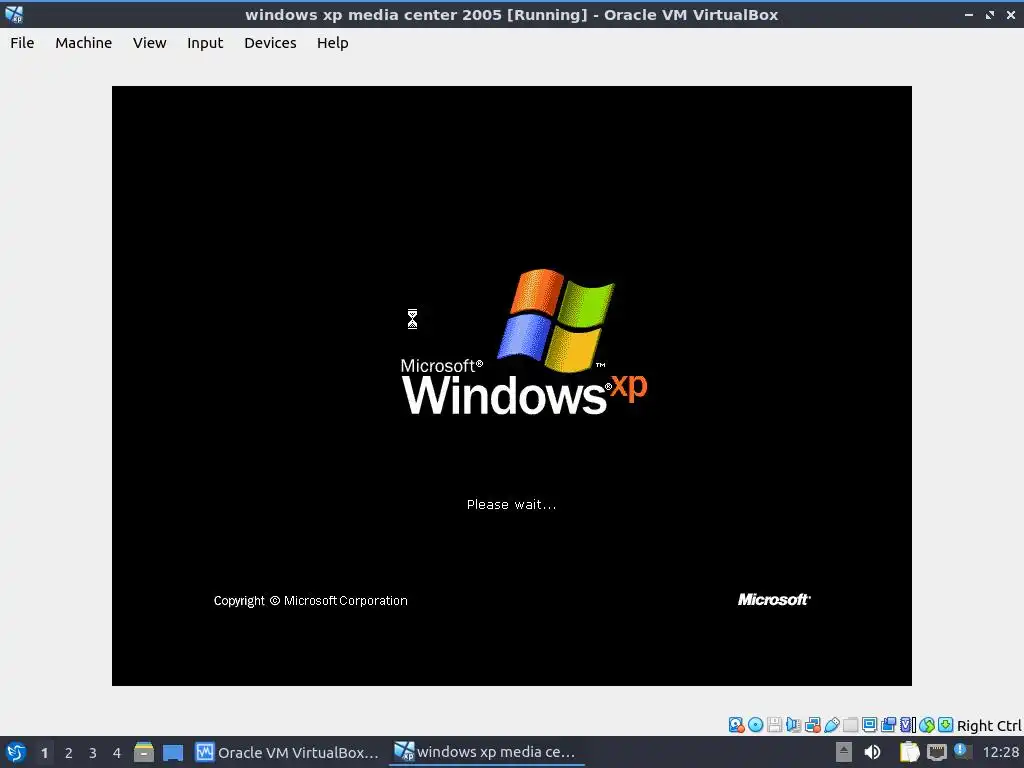Screen dimensions: 1024x768
Task: Click the Right Ctrl host key label
Action: [x=989, y=726]
